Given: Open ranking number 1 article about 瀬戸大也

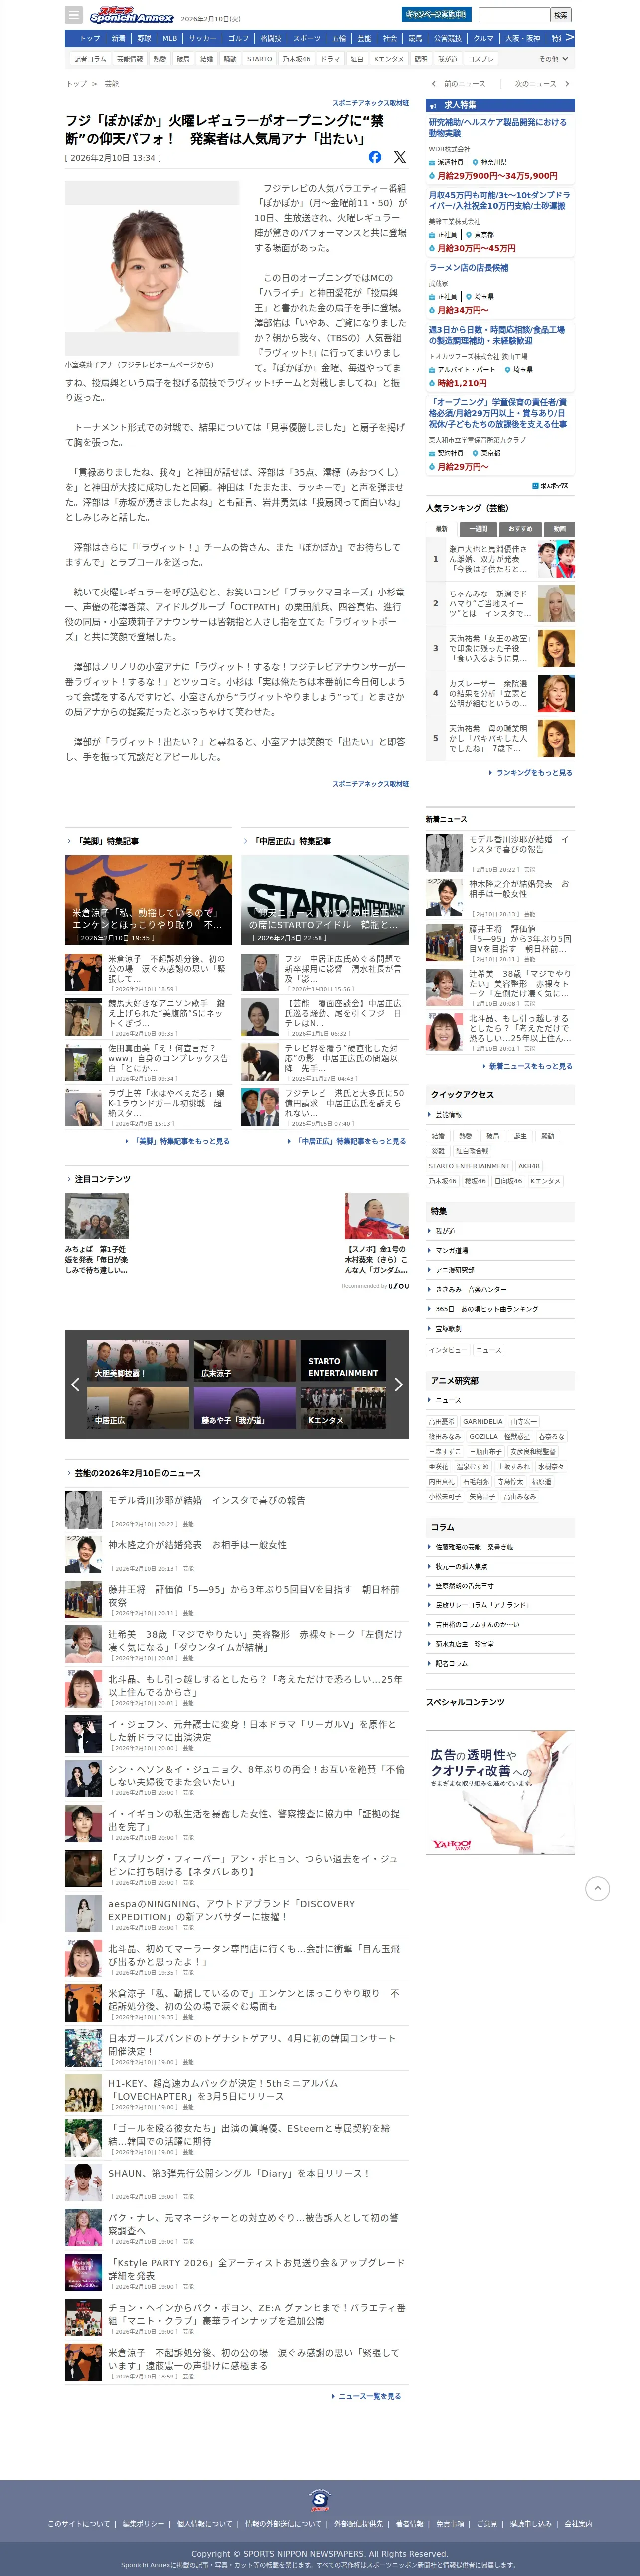Looking at the screenshot, I should pyautogui.click(x=500, y=559).
